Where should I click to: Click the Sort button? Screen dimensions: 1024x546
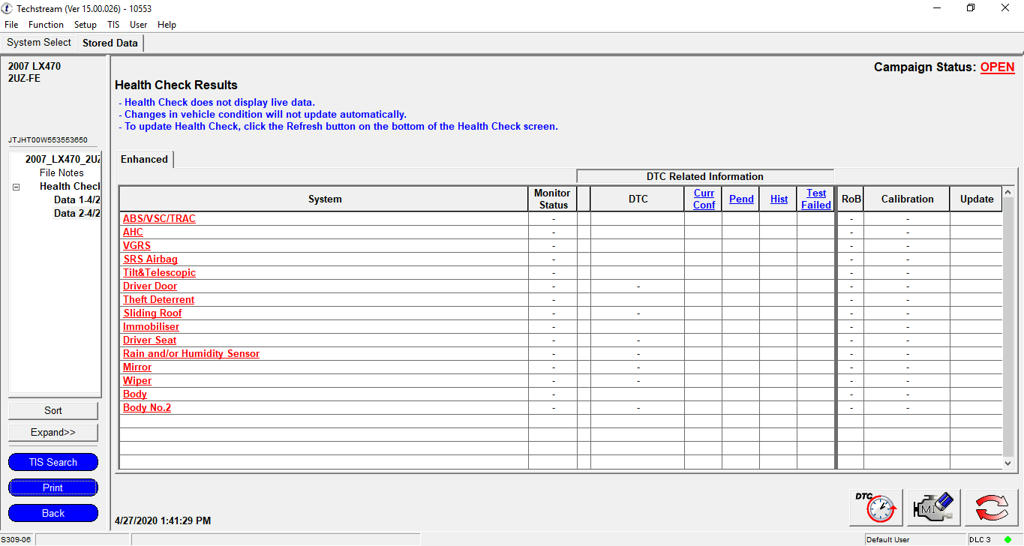pyautogui.click(x=53, y=411)
